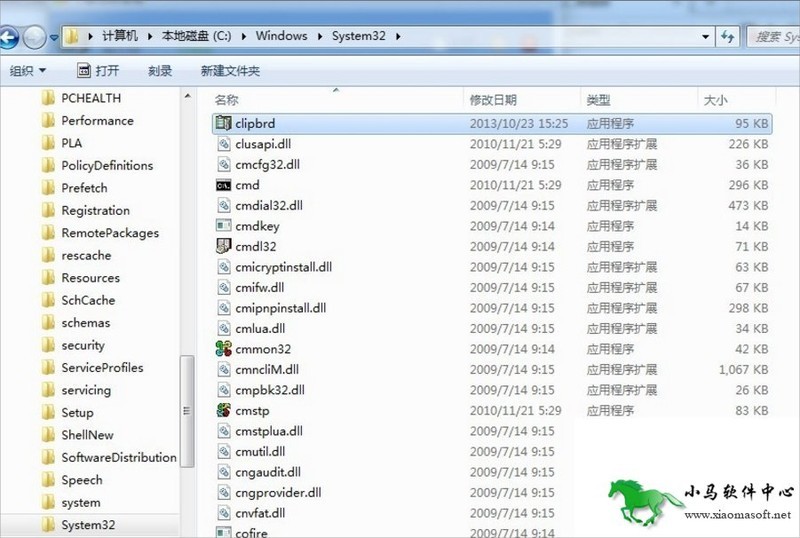Select the cmlua.dll file icon
800x538 pixels.
coord(223,328)
